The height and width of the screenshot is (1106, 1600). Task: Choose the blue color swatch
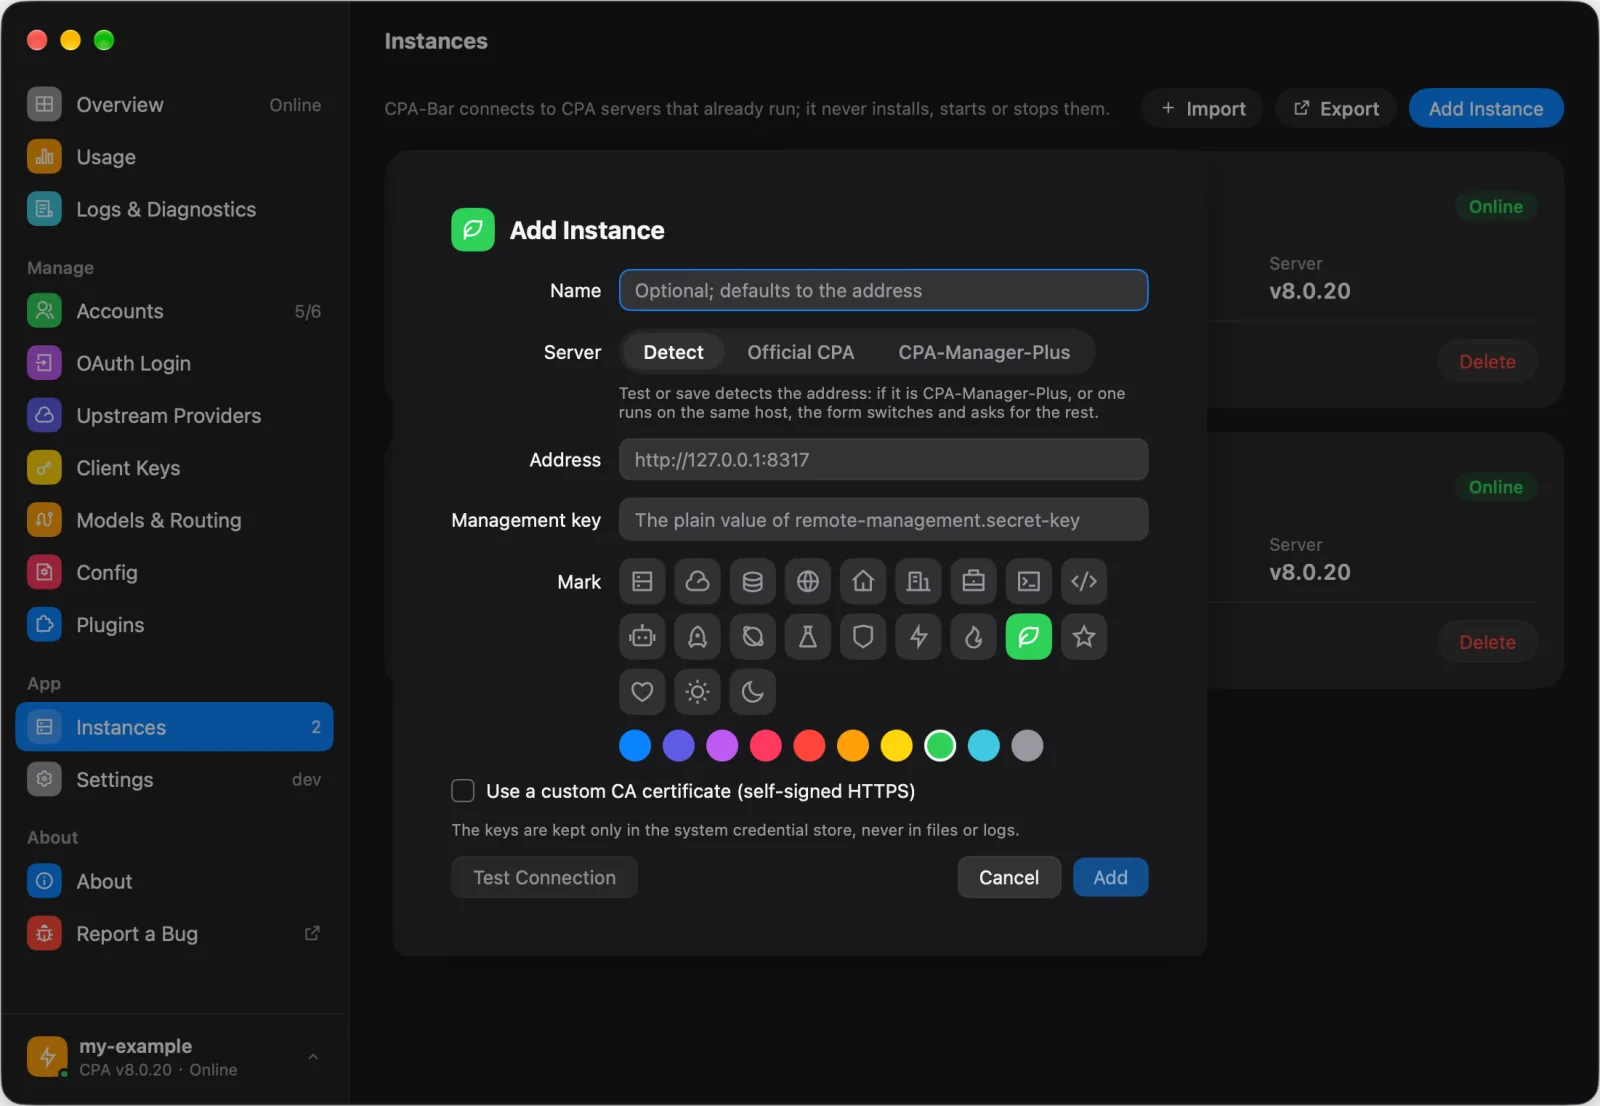click(635, 745)
